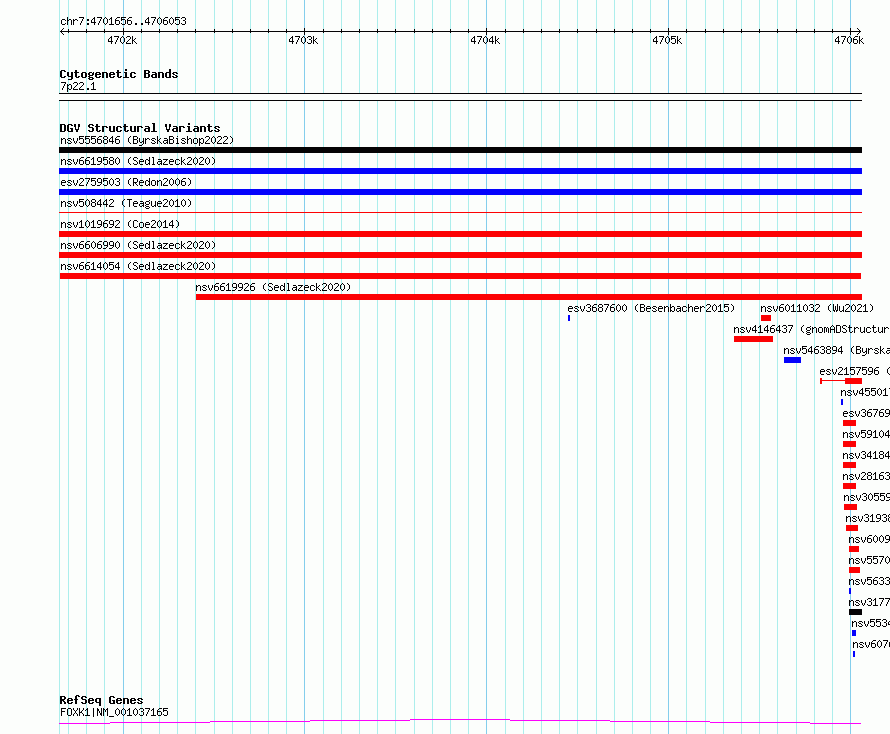Click the red bar under the nsv59104 label
Screen dimensions: 890x734
pos(849,444)
